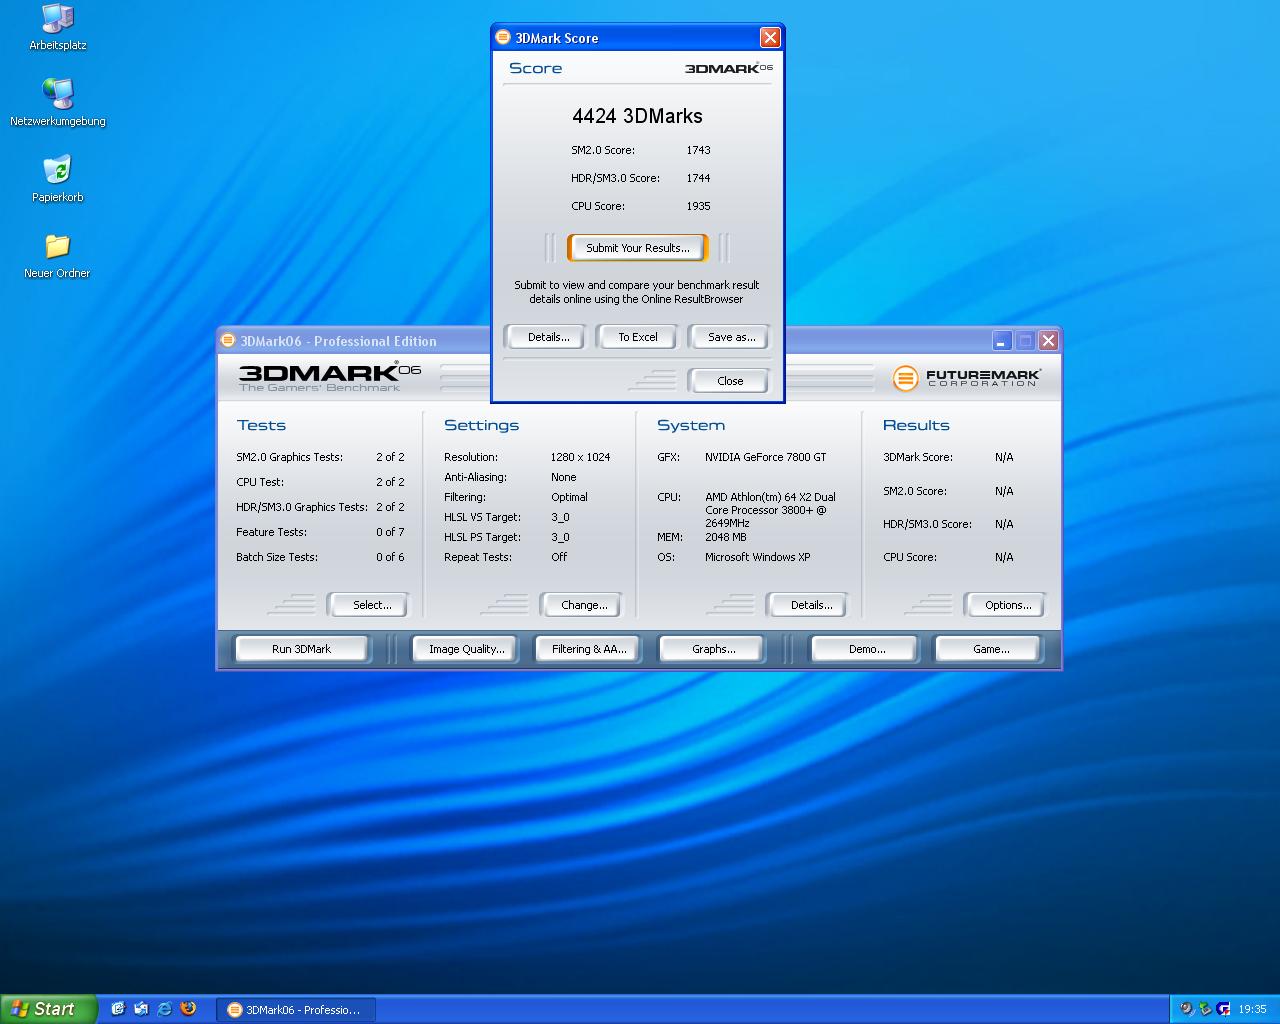Click the 3DMark06 taskbar button
The height and width of the screenshot is (1024, 1280).
click(295, 1010)
